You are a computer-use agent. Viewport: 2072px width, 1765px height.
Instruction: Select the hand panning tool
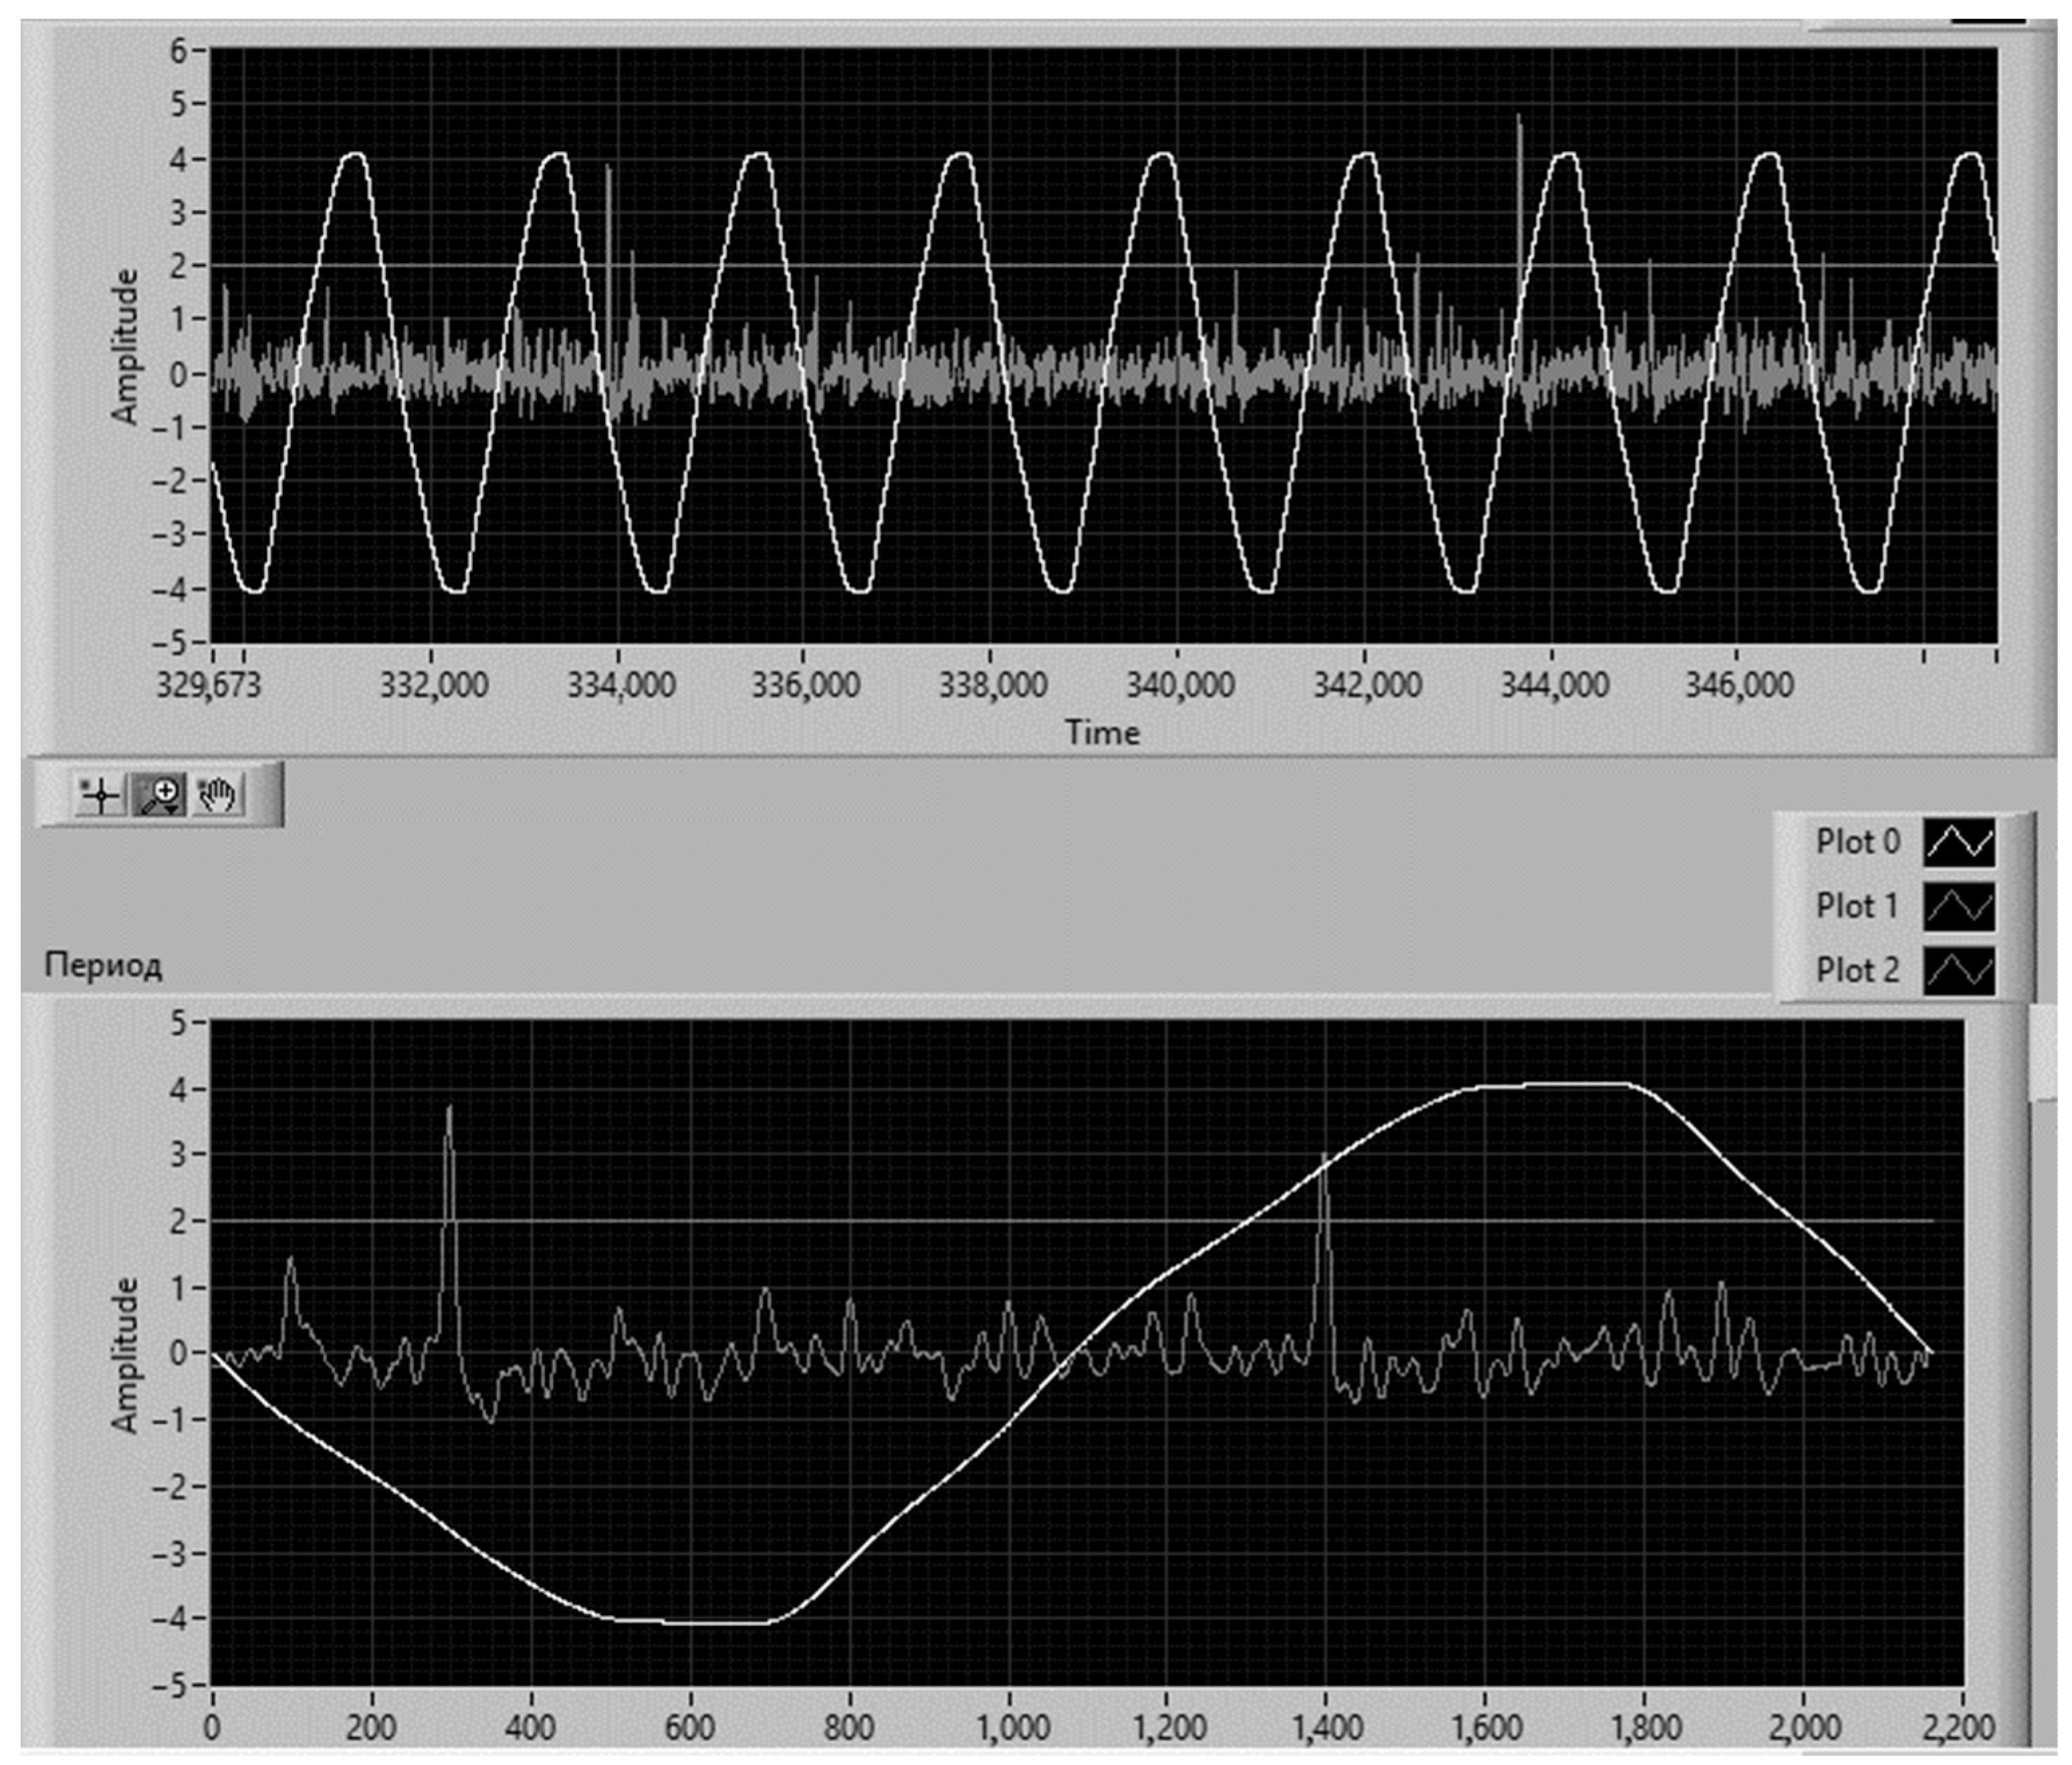[218, 796]
